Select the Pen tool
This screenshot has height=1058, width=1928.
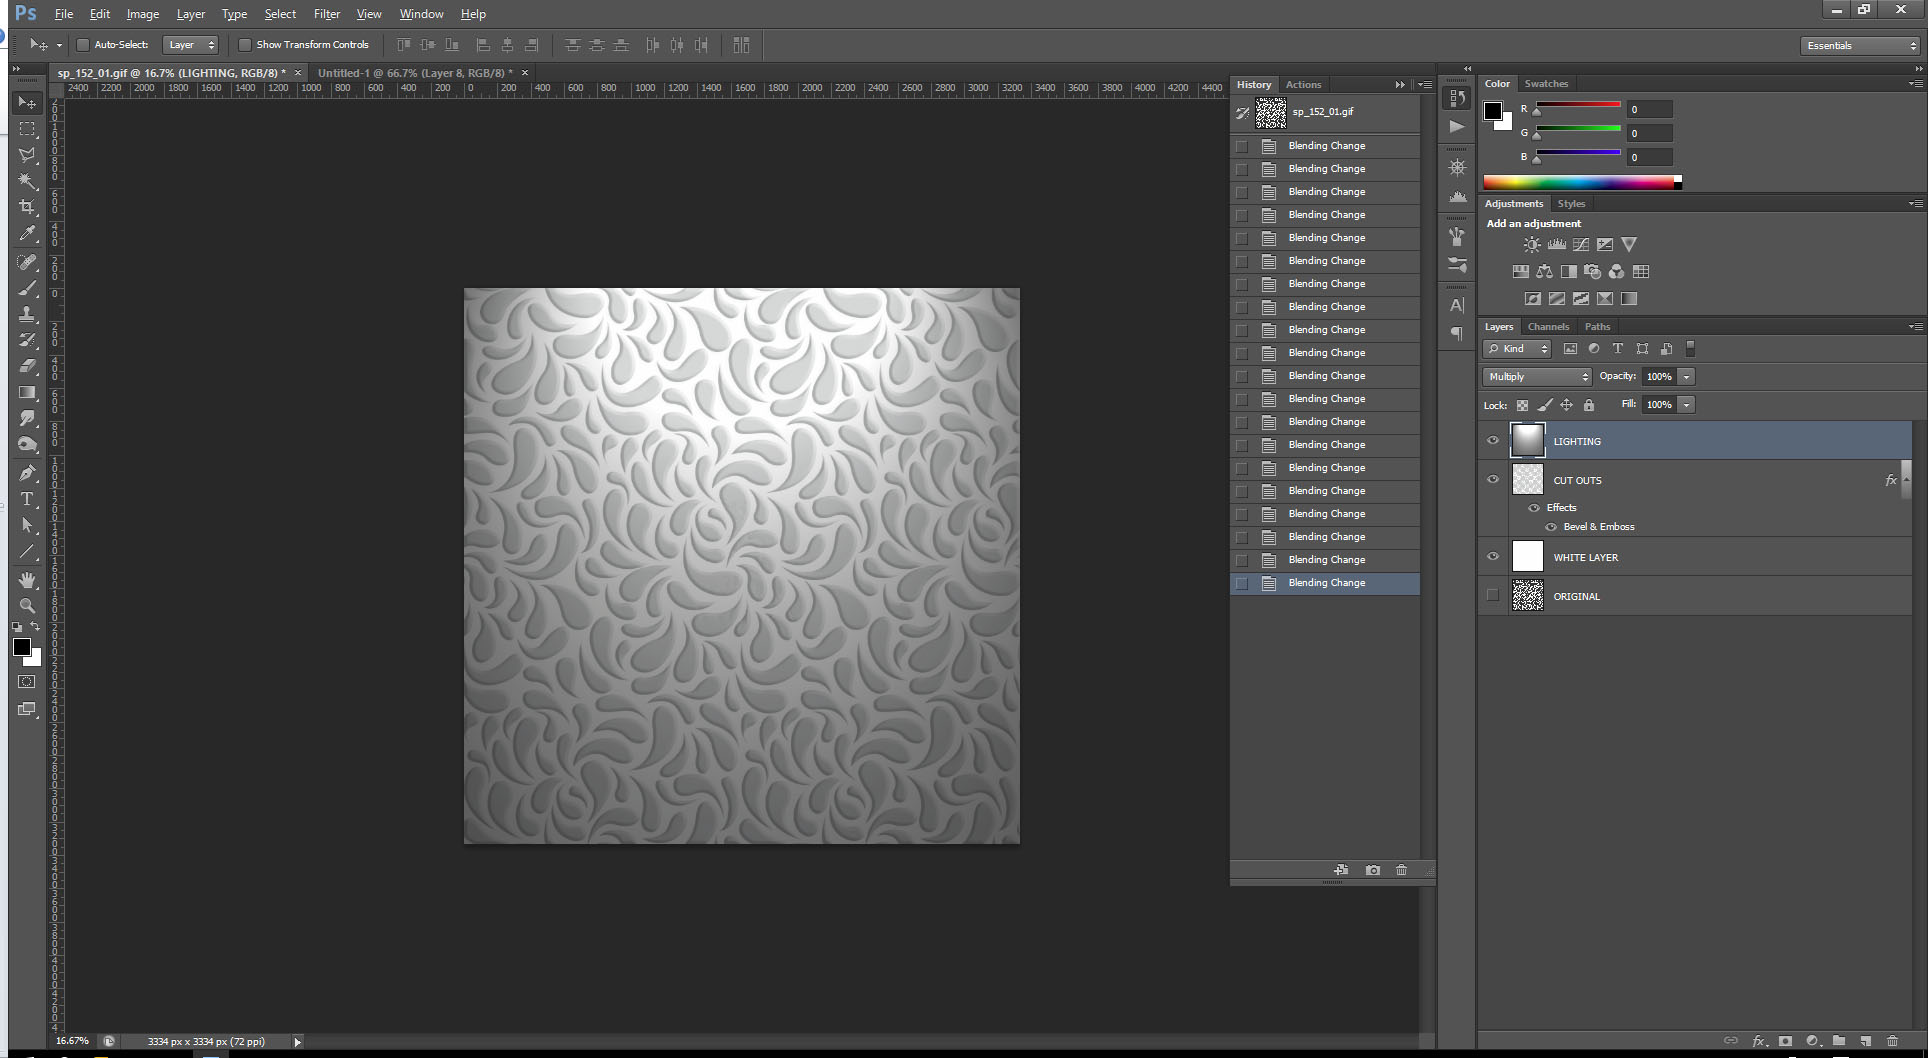tap(27, 473)
